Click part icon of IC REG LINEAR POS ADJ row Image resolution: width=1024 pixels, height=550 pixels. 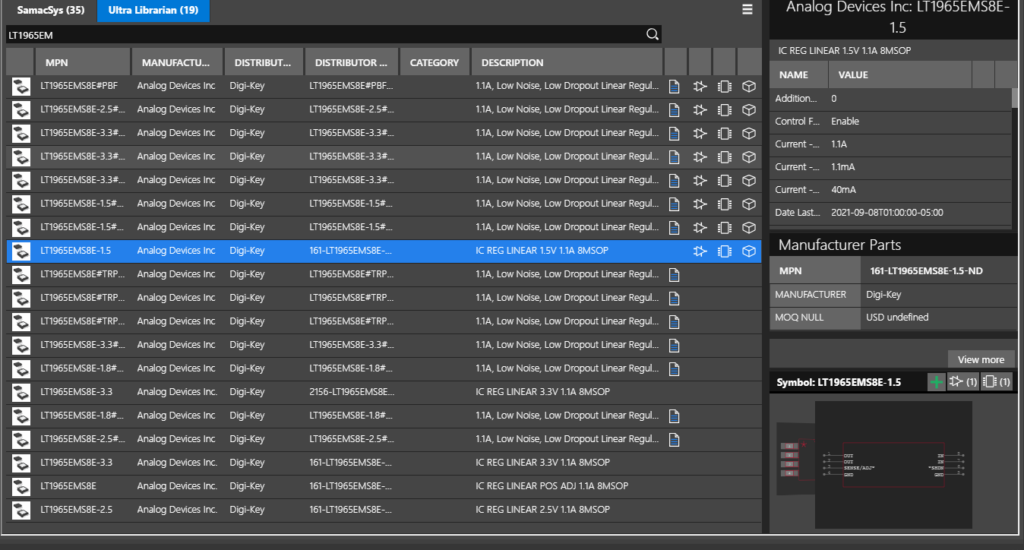click(x=21, y=486)
